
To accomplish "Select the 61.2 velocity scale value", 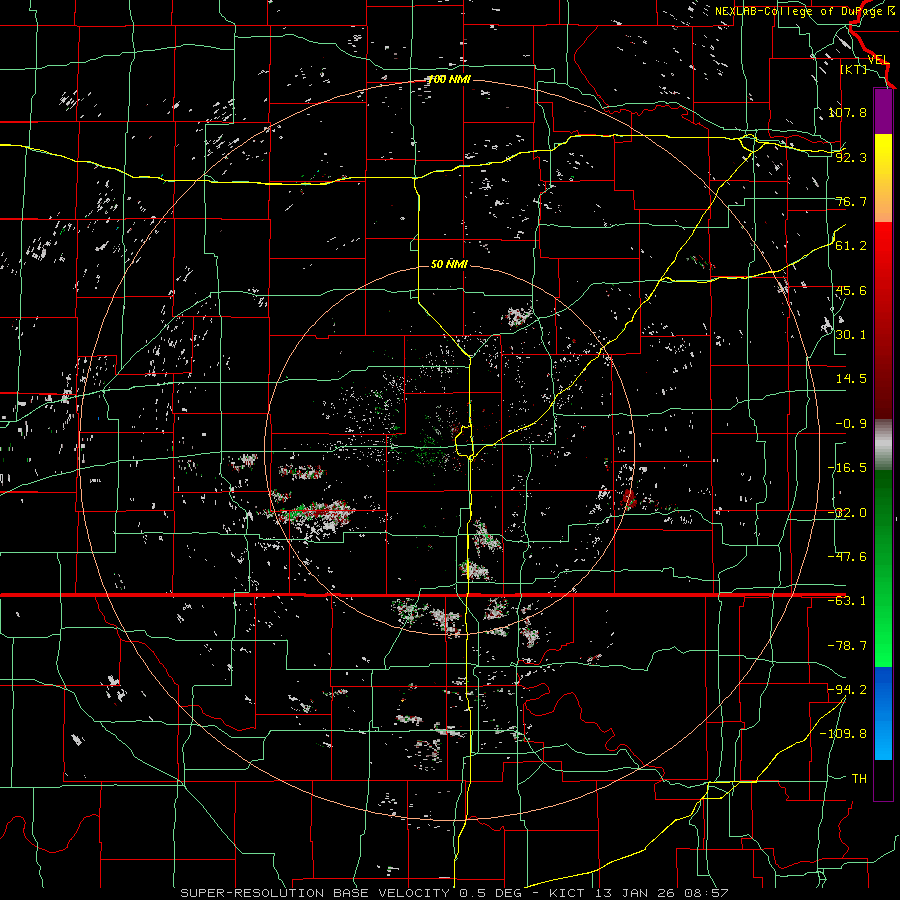I will pos(851,246).
